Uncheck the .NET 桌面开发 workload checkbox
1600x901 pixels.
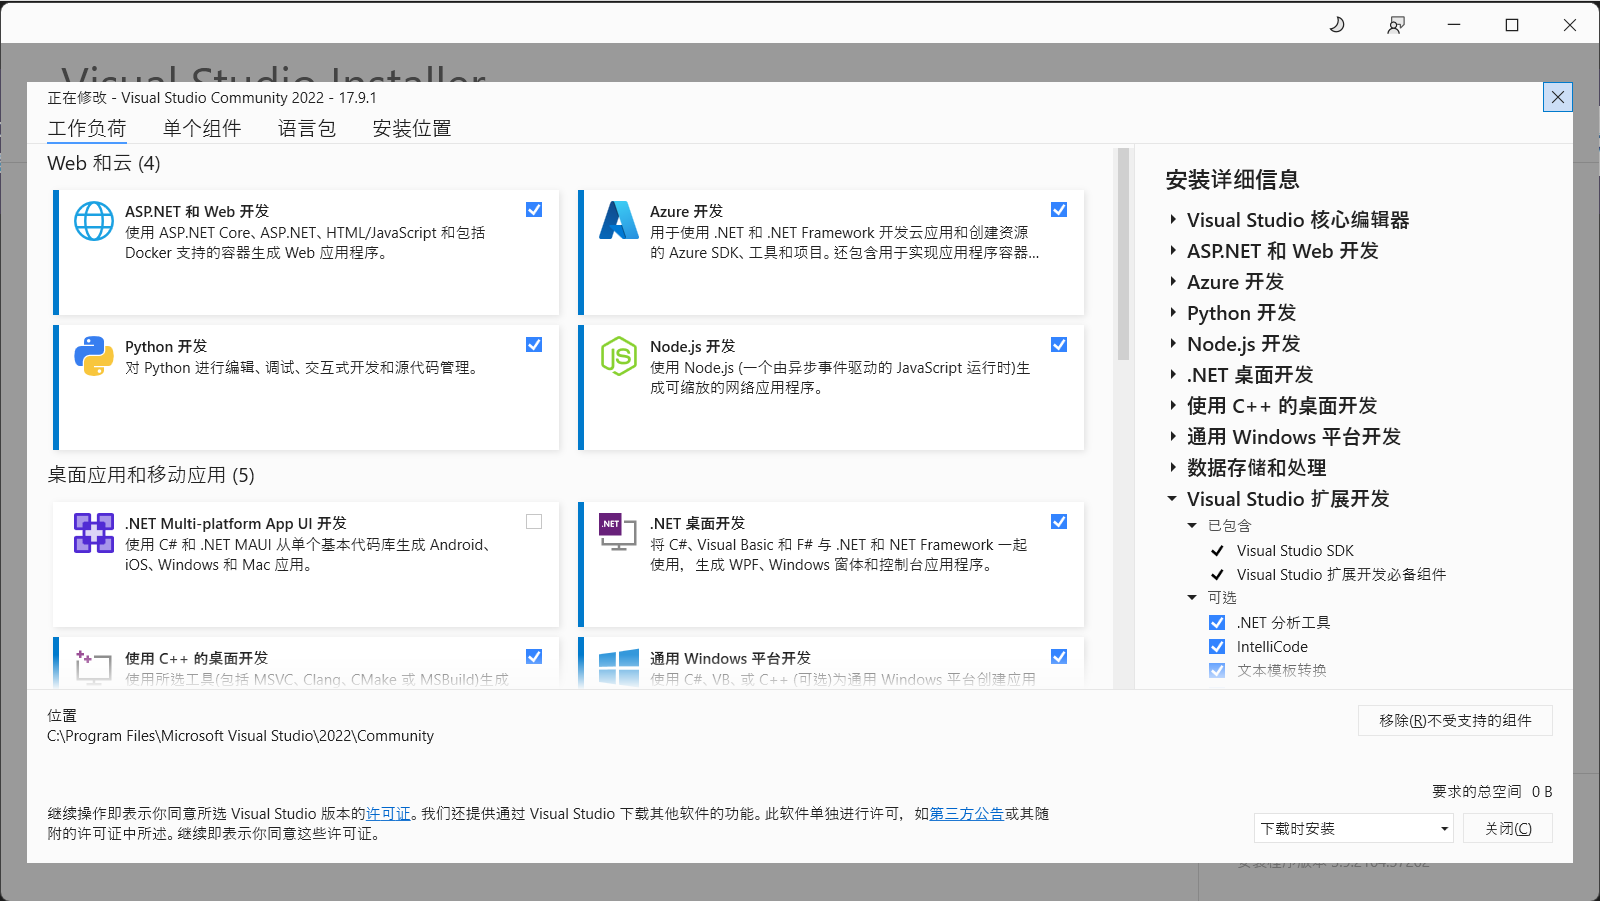tap(1059, 522)
